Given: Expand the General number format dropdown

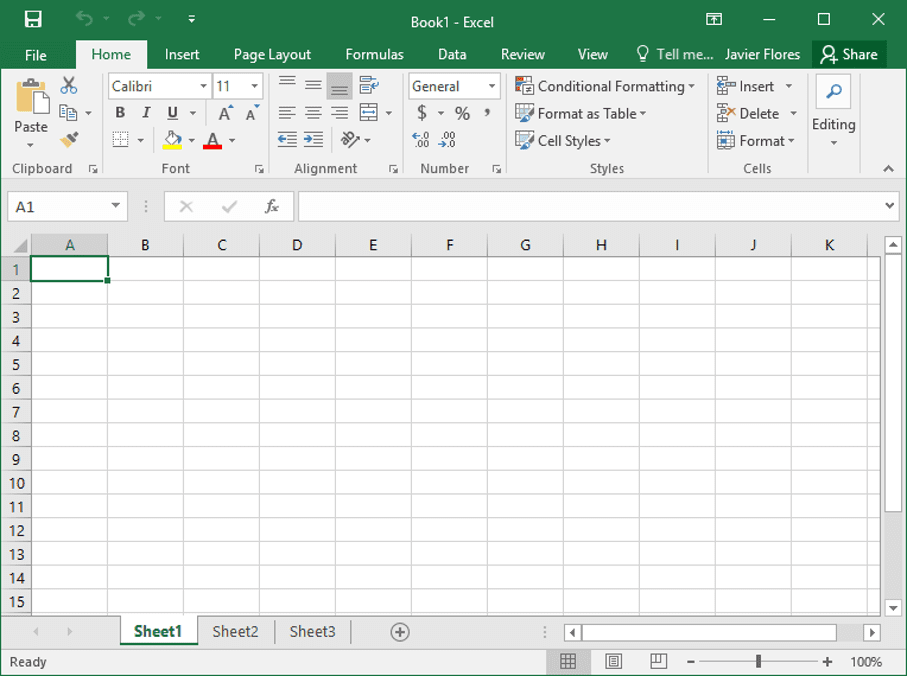Looking at the screenshot, I should (x=494, y=86).
